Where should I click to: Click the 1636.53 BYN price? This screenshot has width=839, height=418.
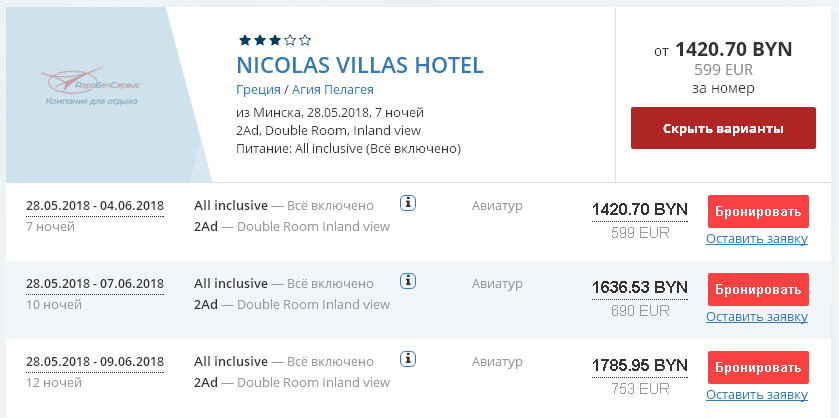[x=639, y=287]
